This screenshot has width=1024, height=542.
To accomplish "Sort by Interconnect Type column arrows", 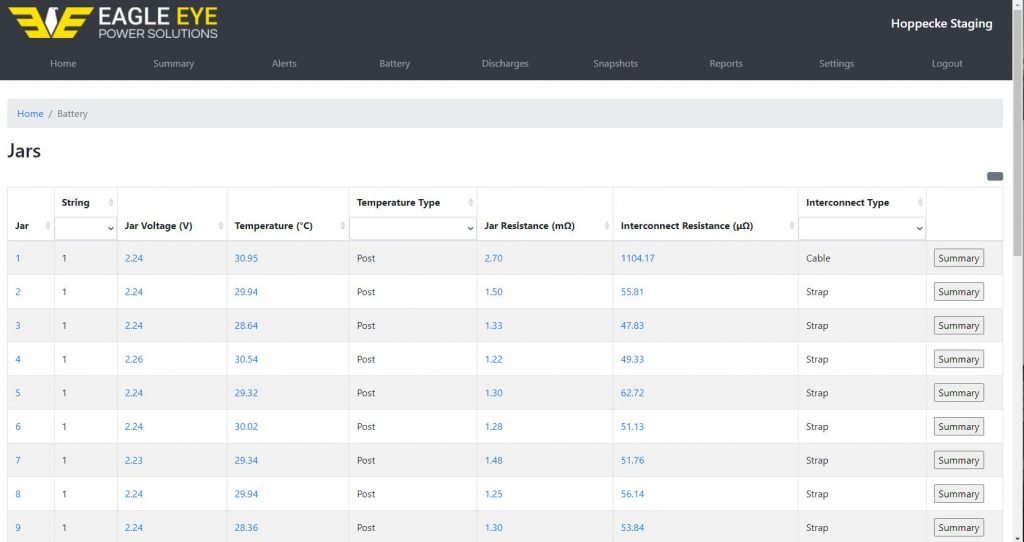I will coord(920,202).
